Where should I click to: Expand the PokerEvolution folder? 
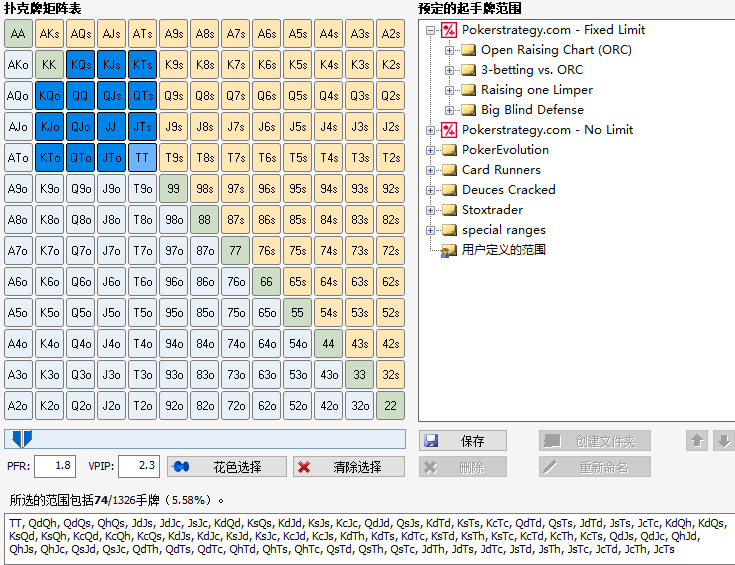pyautogui.click(x=430, y=151)
